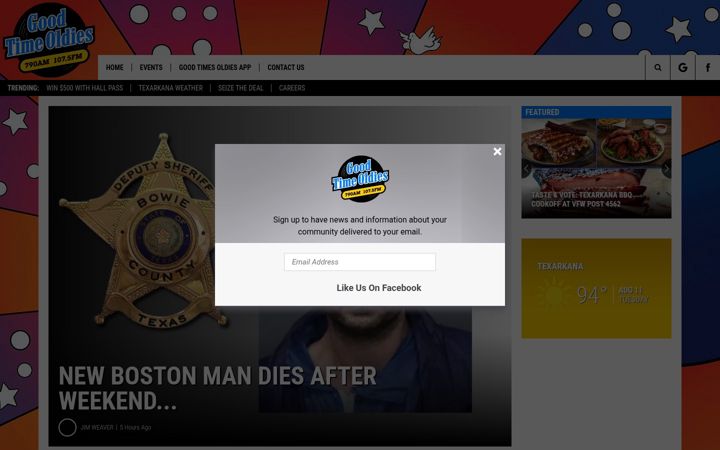Open Texarkana Weather trending link
This screenshot has width=720, height=450.
(170, 88)
